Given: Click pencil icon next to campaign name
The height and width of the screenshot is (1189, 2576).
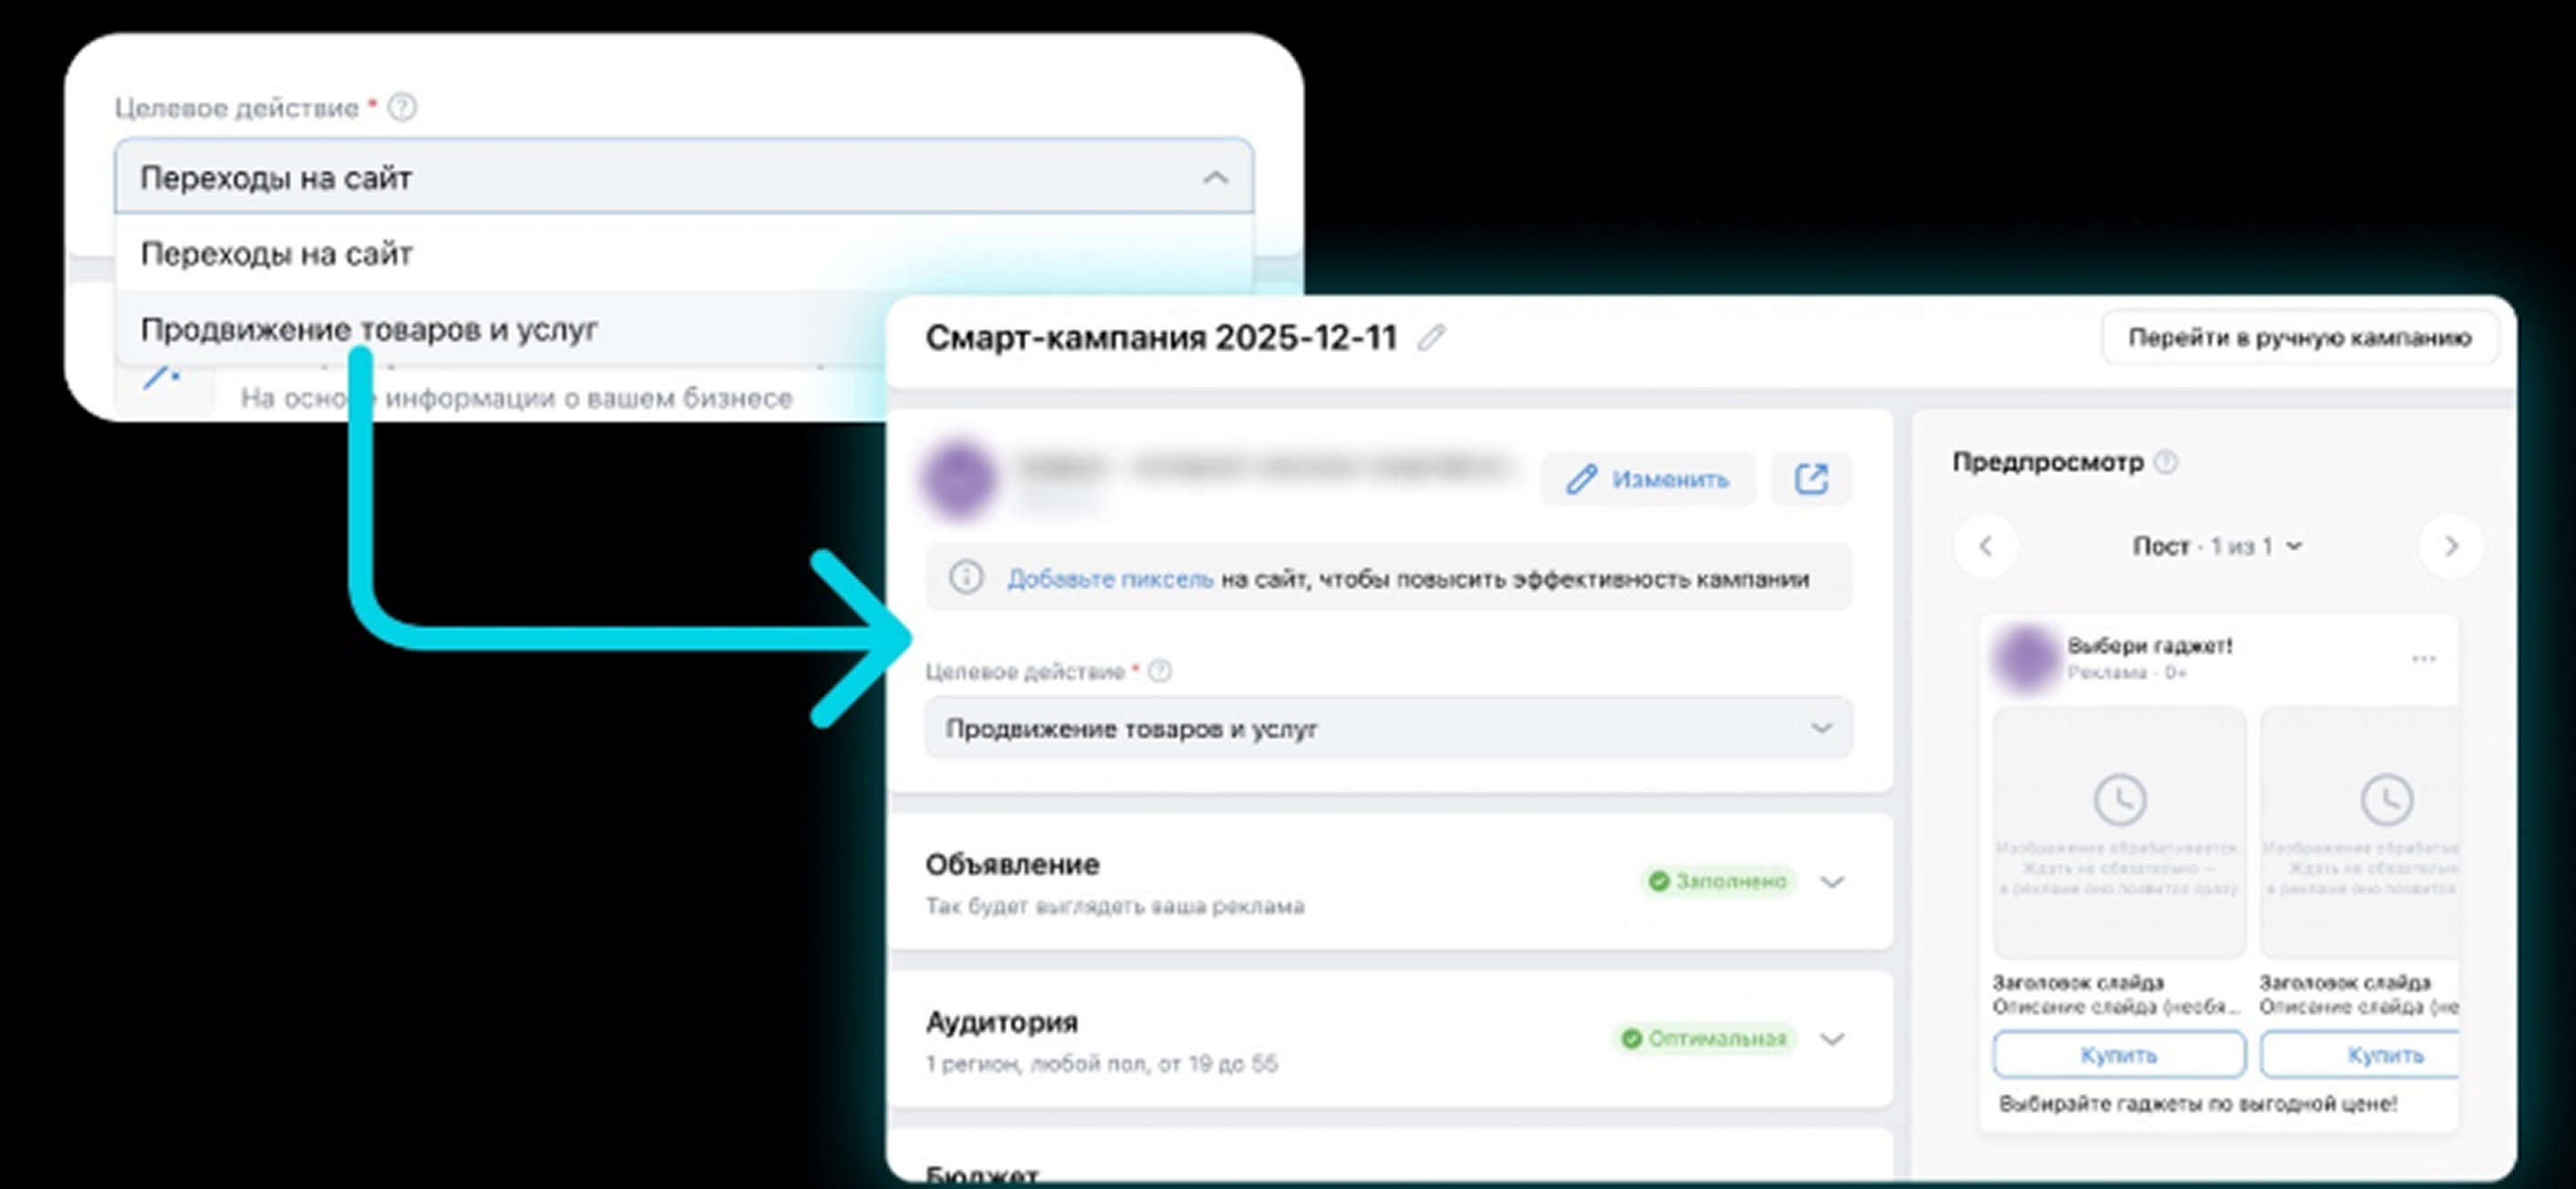Looking at the screenshot, I should tap(1431, 338).
